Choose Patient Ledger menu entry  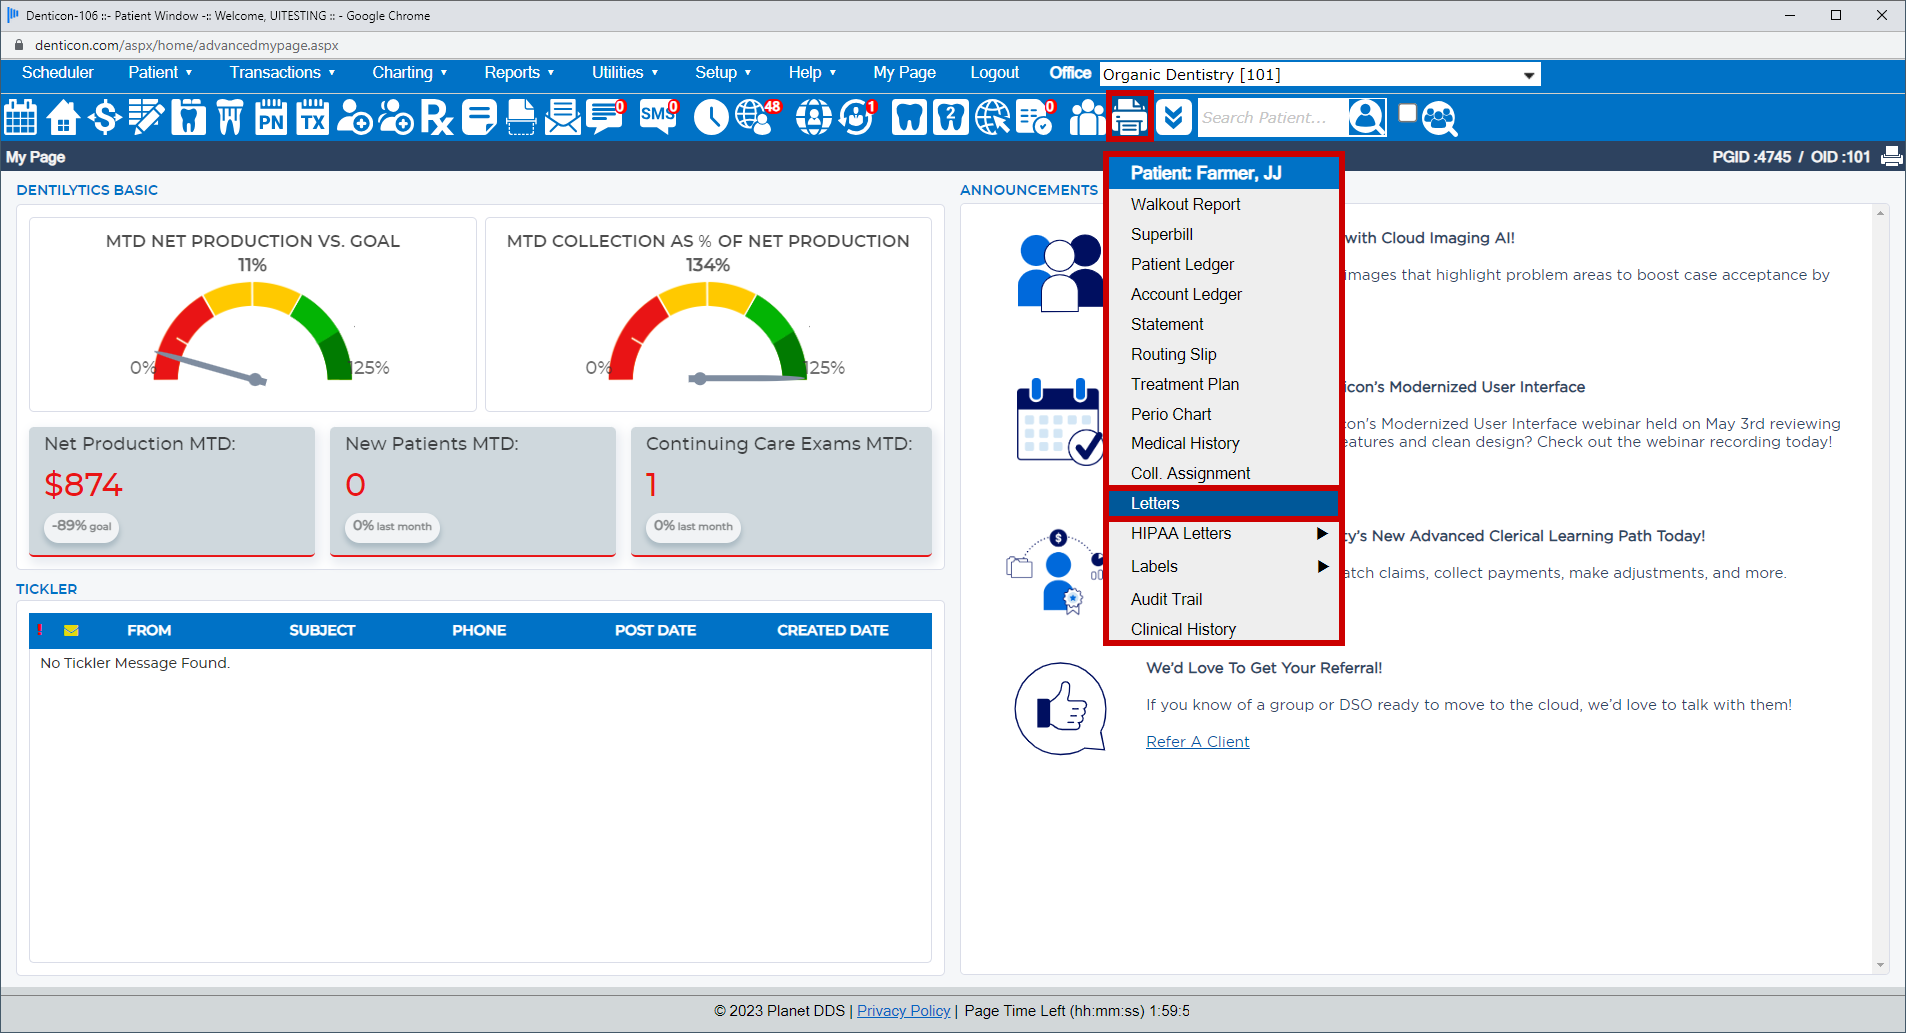click(x=1224, y=264)
